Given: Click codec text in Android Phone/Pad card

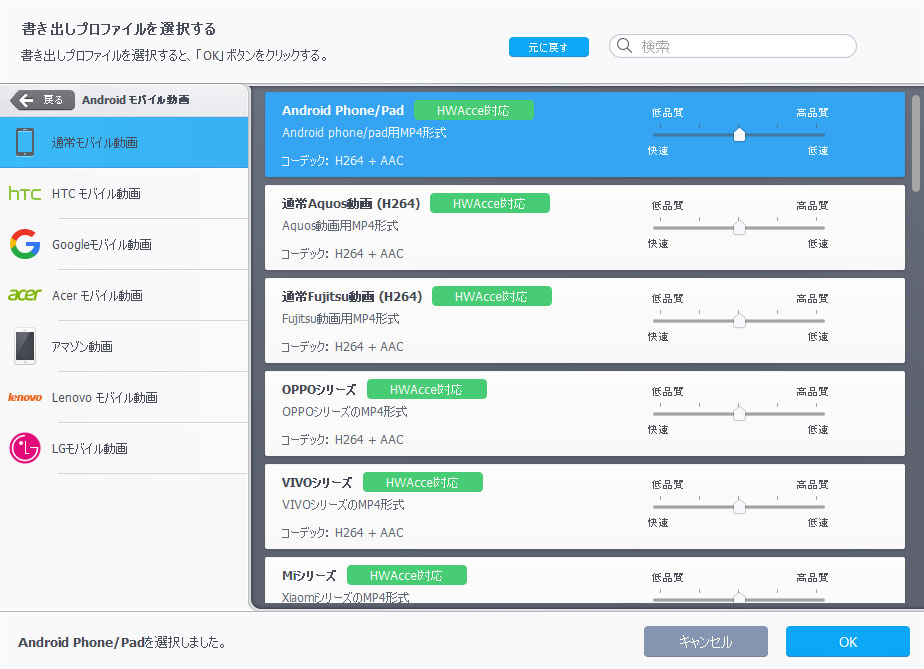Looking at the screenshot, I should coord(342,160).
